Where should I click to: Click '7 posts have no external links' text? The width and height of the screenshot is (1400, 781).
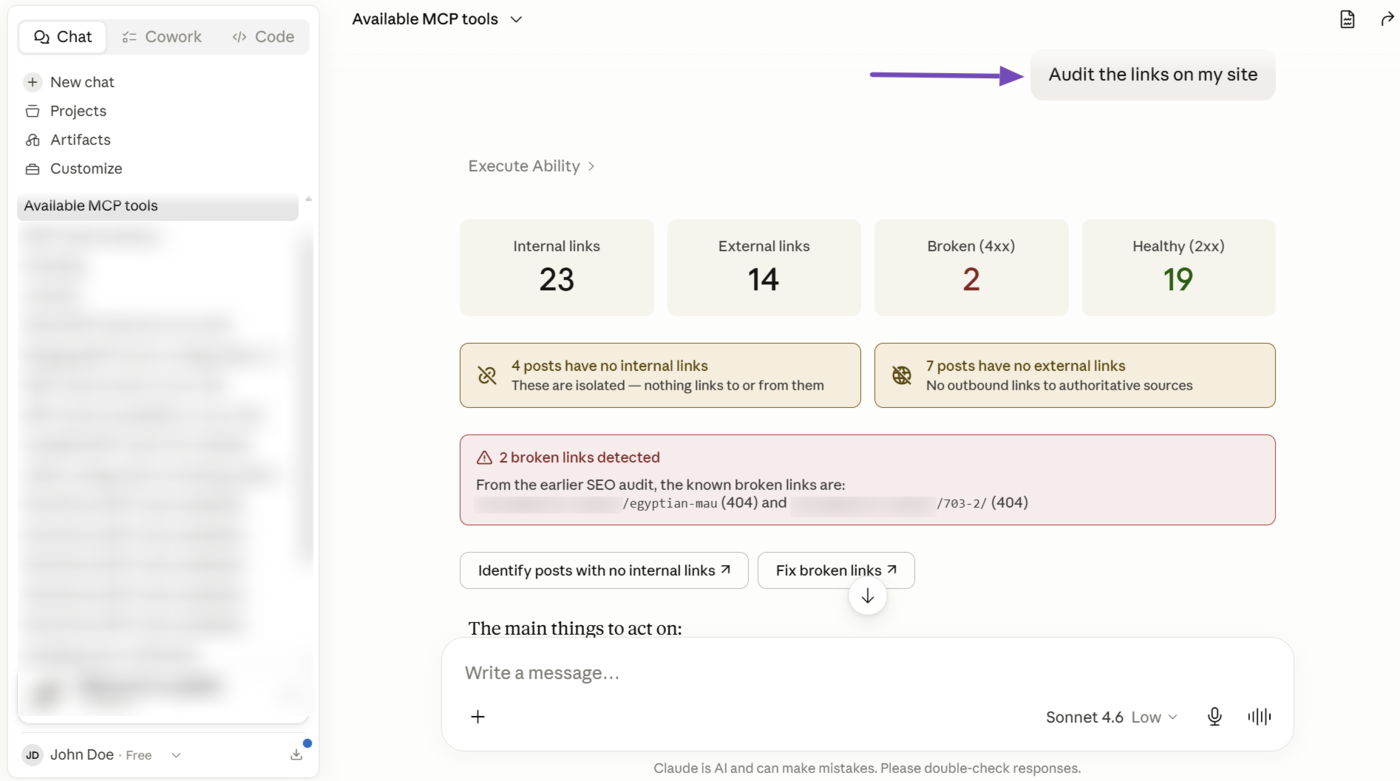coord(1025,366)
